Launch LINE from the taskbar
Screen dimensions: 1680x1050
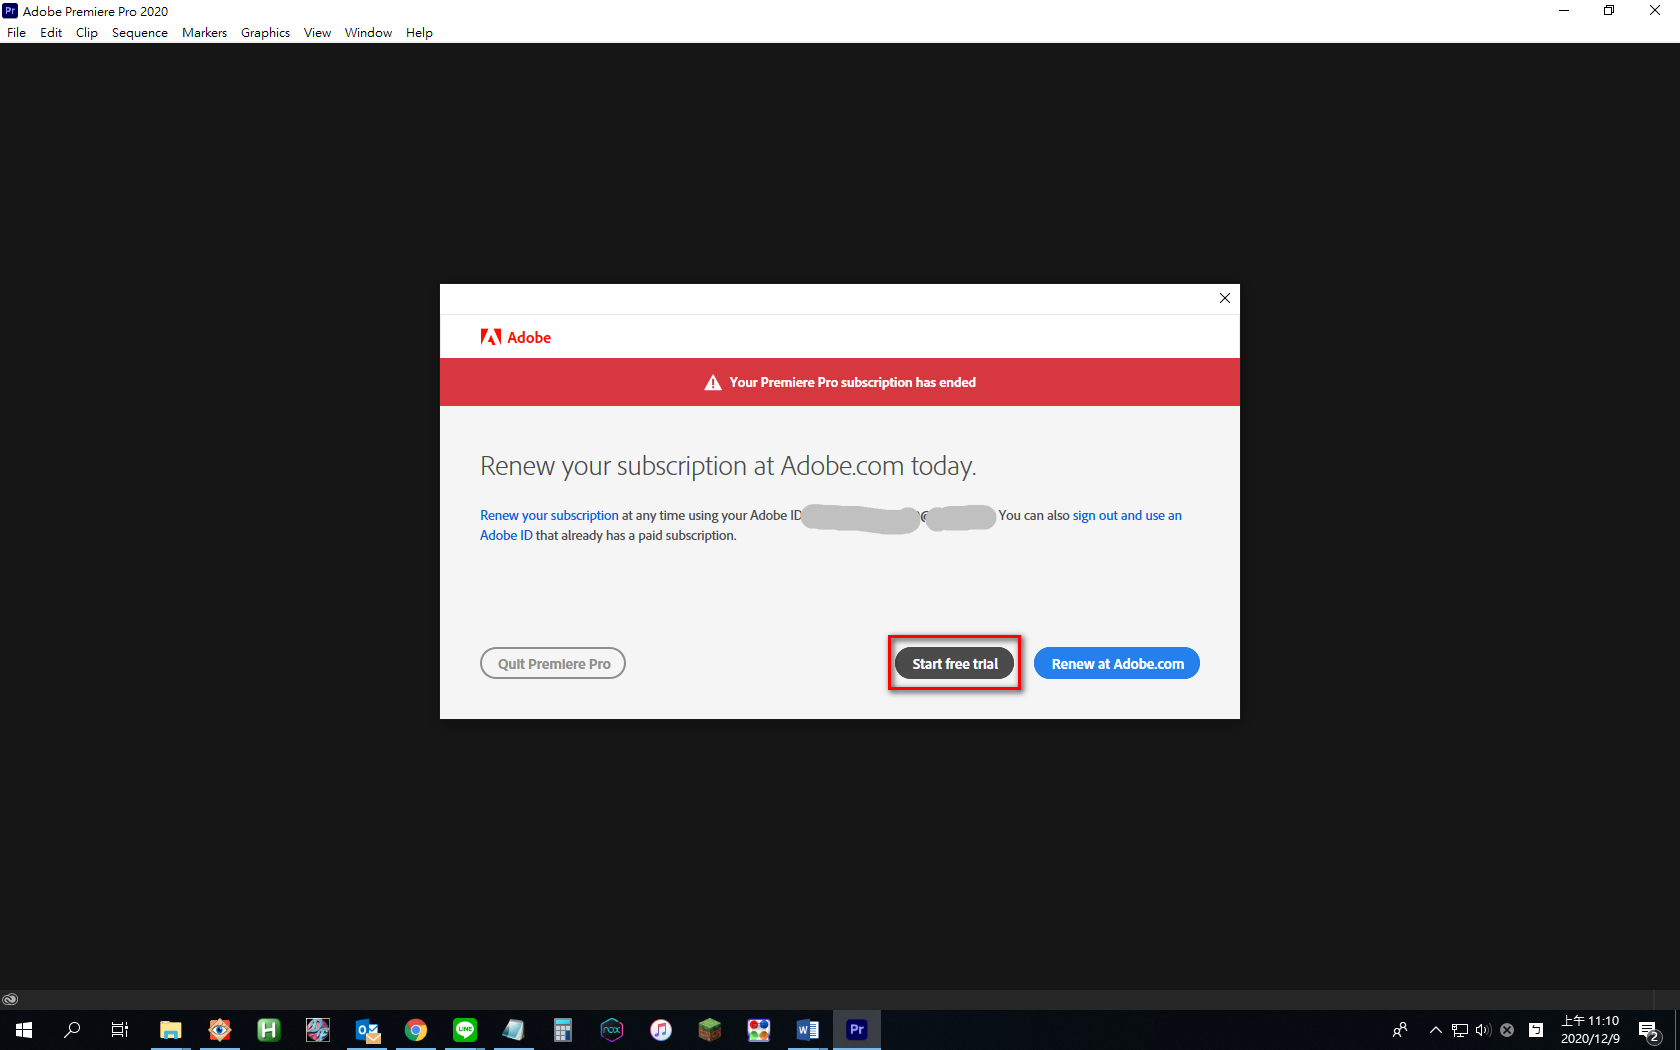coord(465,1029)
